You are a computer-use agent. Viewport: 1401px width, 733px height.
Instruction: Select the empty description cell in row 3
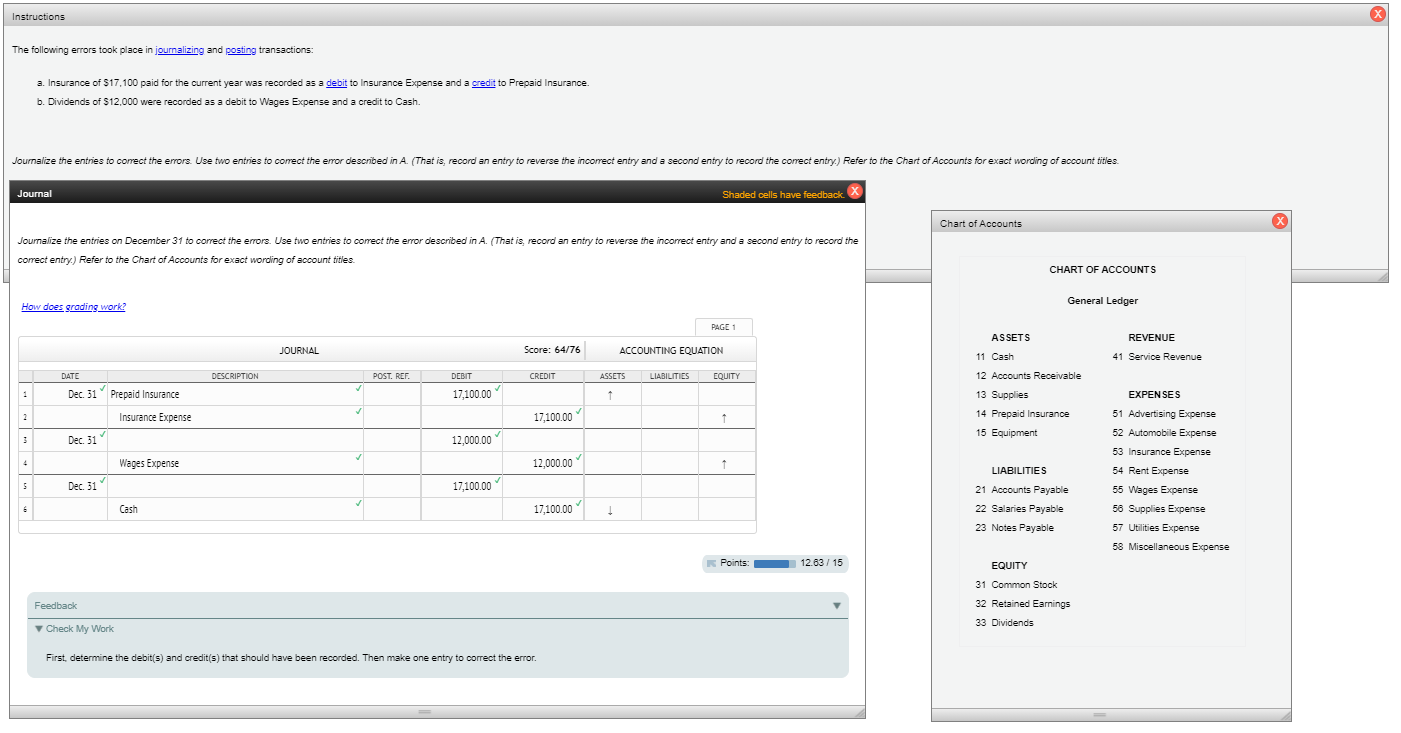click(x=235, y=440)
